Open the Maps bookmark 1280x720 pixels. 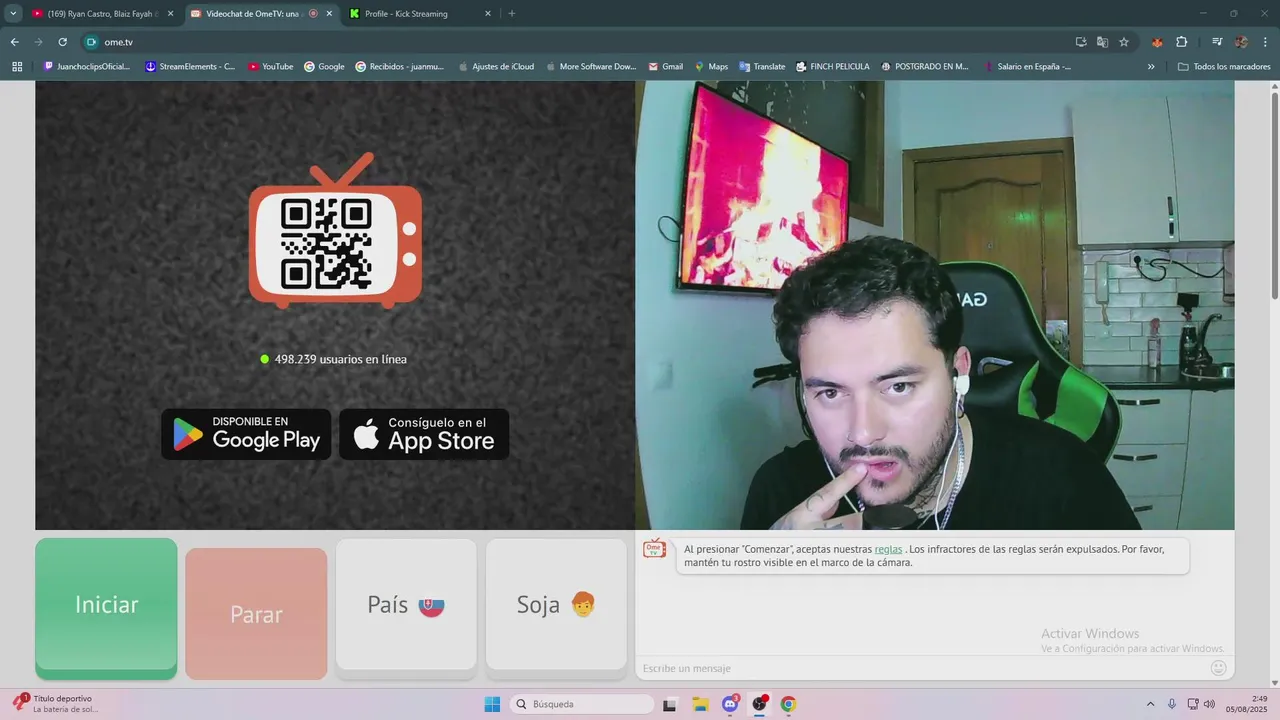(711, 67)
